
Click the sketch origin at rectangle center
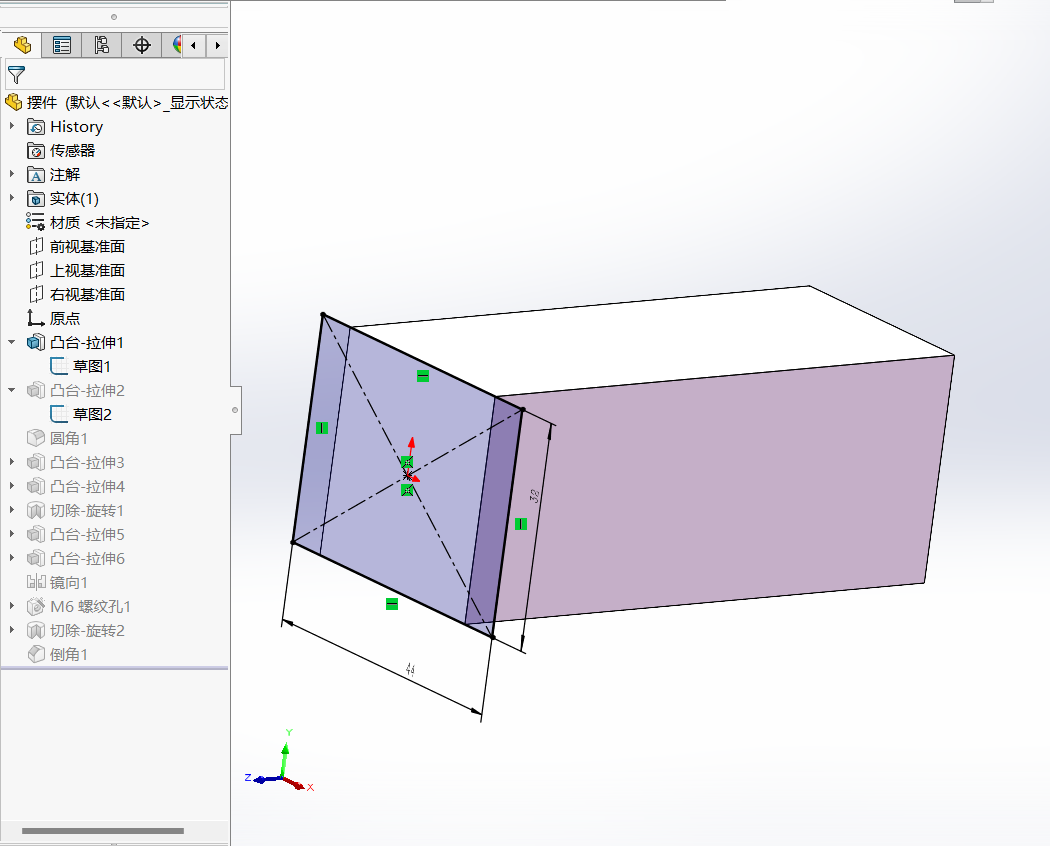tap(408, 476)
